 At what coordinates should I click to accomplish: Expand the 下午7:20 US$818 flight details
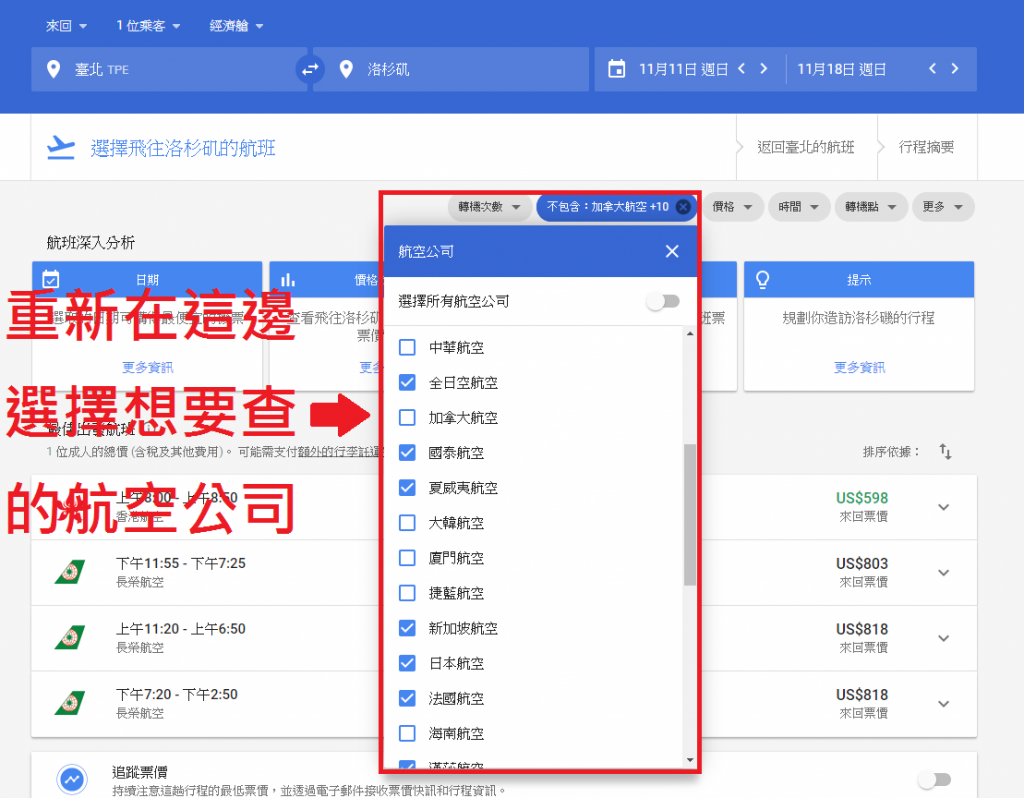pyautogui.click(x=944, y=703)
